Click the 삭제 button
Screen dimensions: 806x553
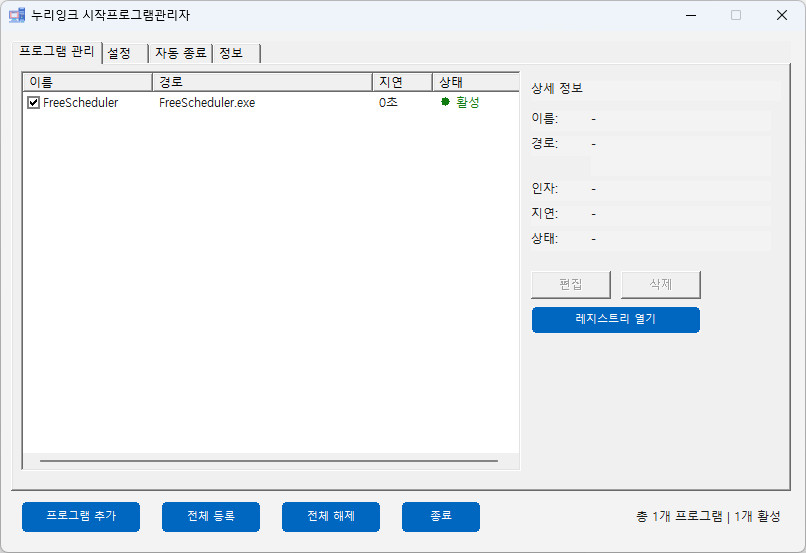(660, 284)
